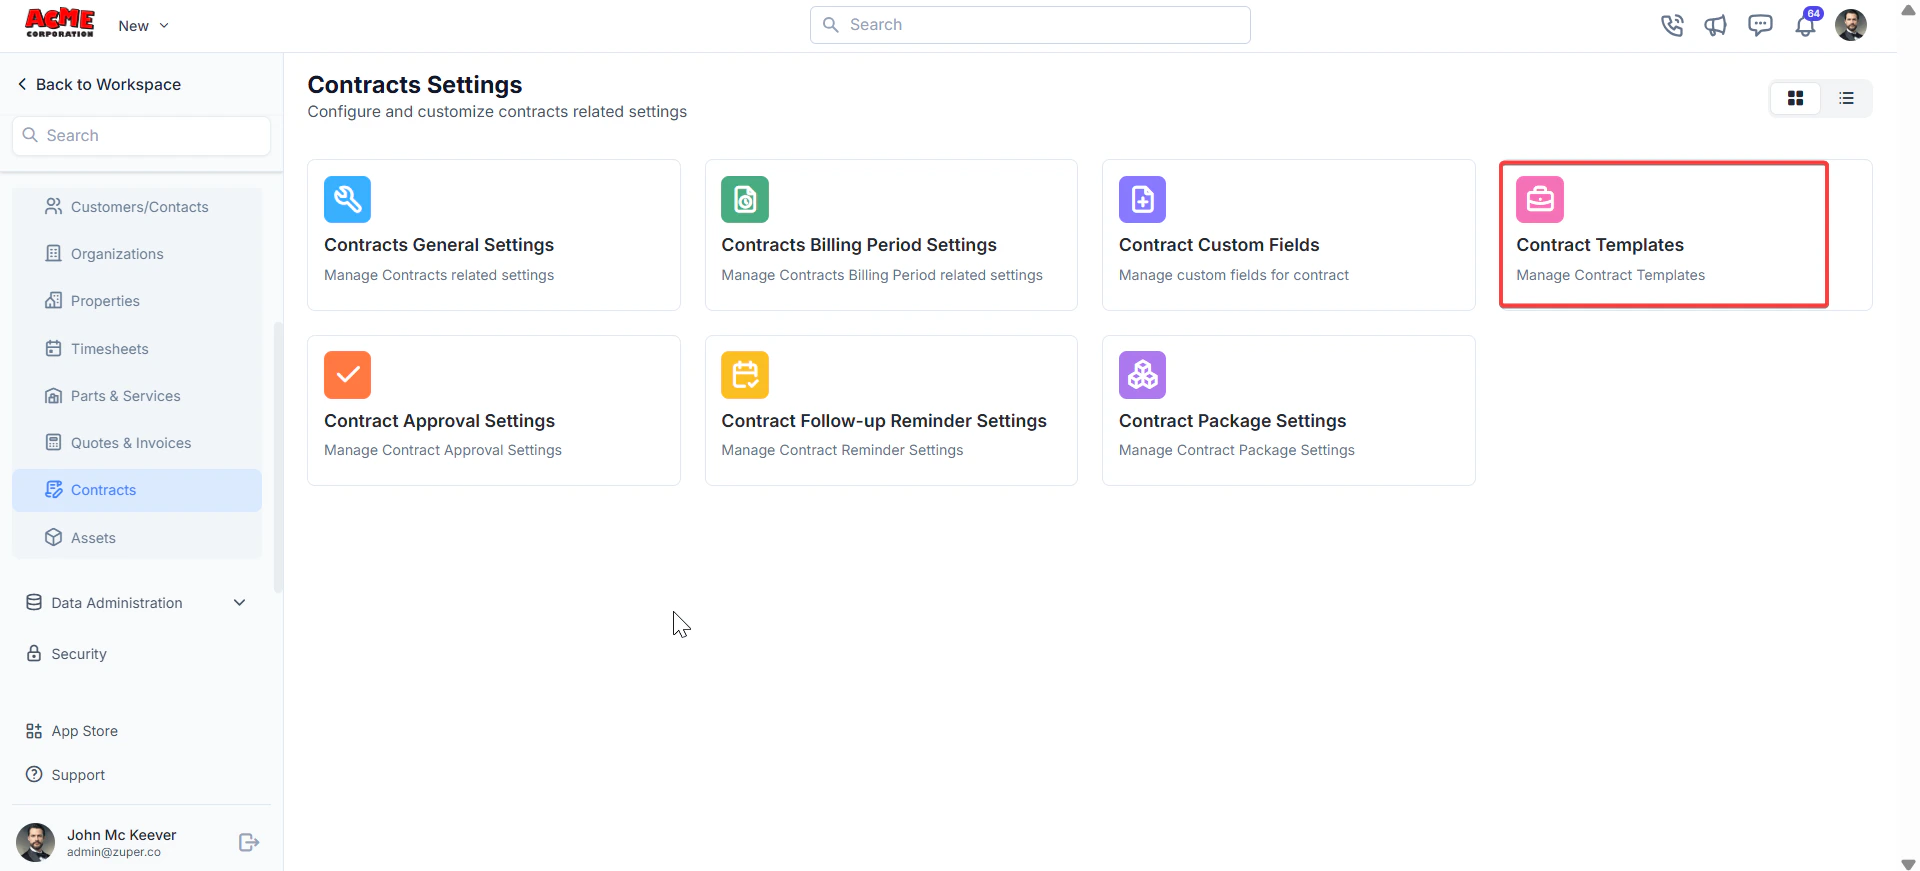Open Contracts Billing Period Settings title
The width and height of the screenshot is (1920, 871).
859,245
